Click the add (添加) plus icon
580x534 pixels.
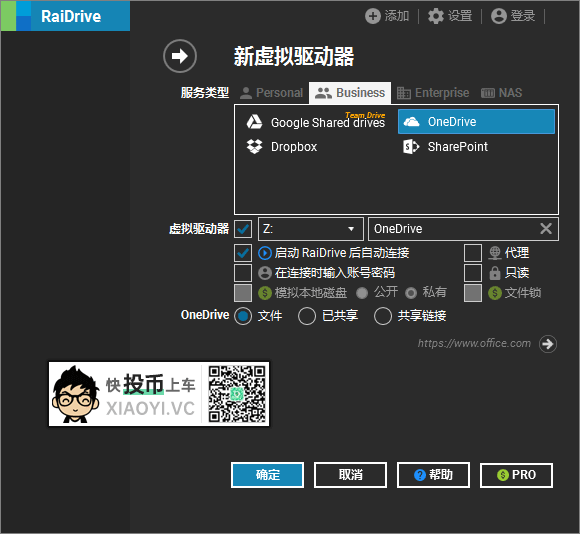click(372, 16)
